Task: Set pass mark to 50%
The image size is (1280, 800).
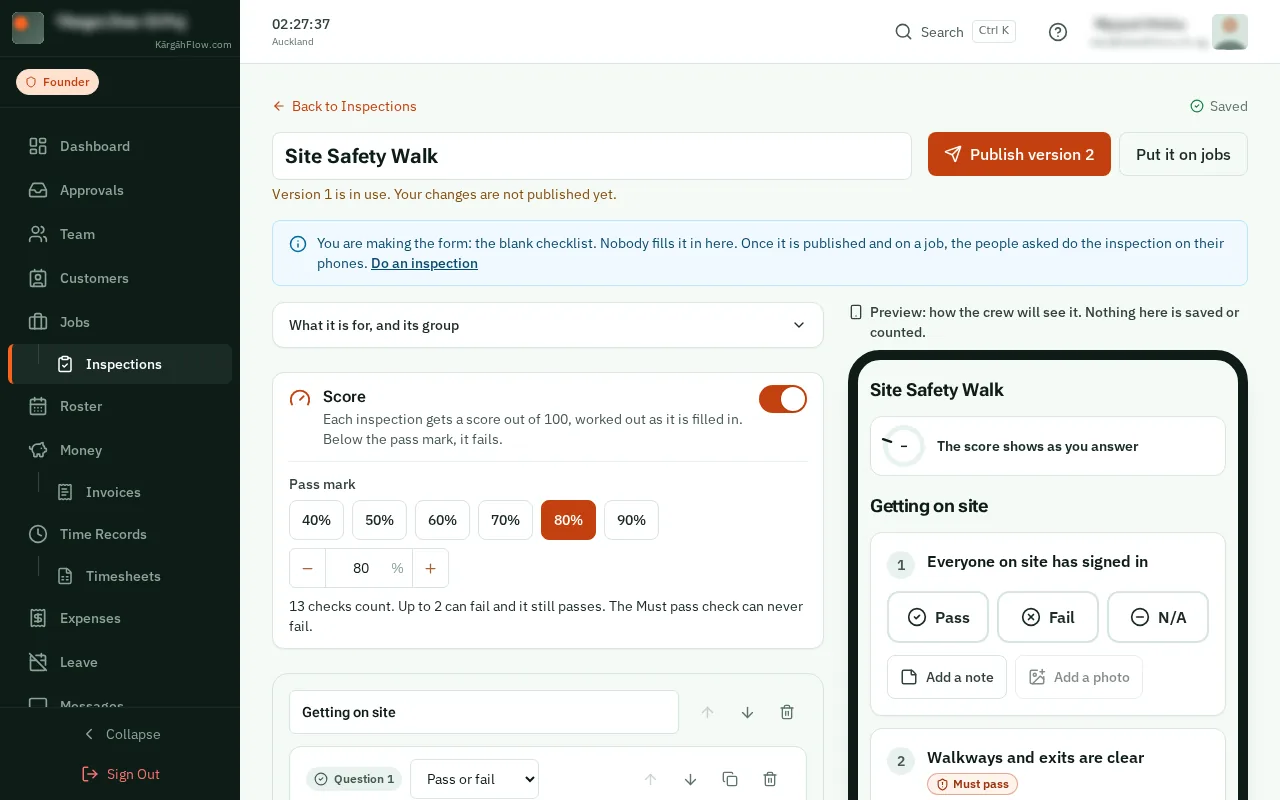Action: point(380,520)
